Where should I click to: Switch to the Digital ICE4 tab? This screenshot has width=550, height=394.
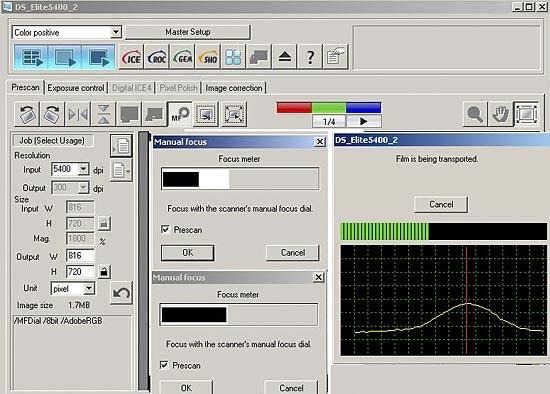coord(132,88)
